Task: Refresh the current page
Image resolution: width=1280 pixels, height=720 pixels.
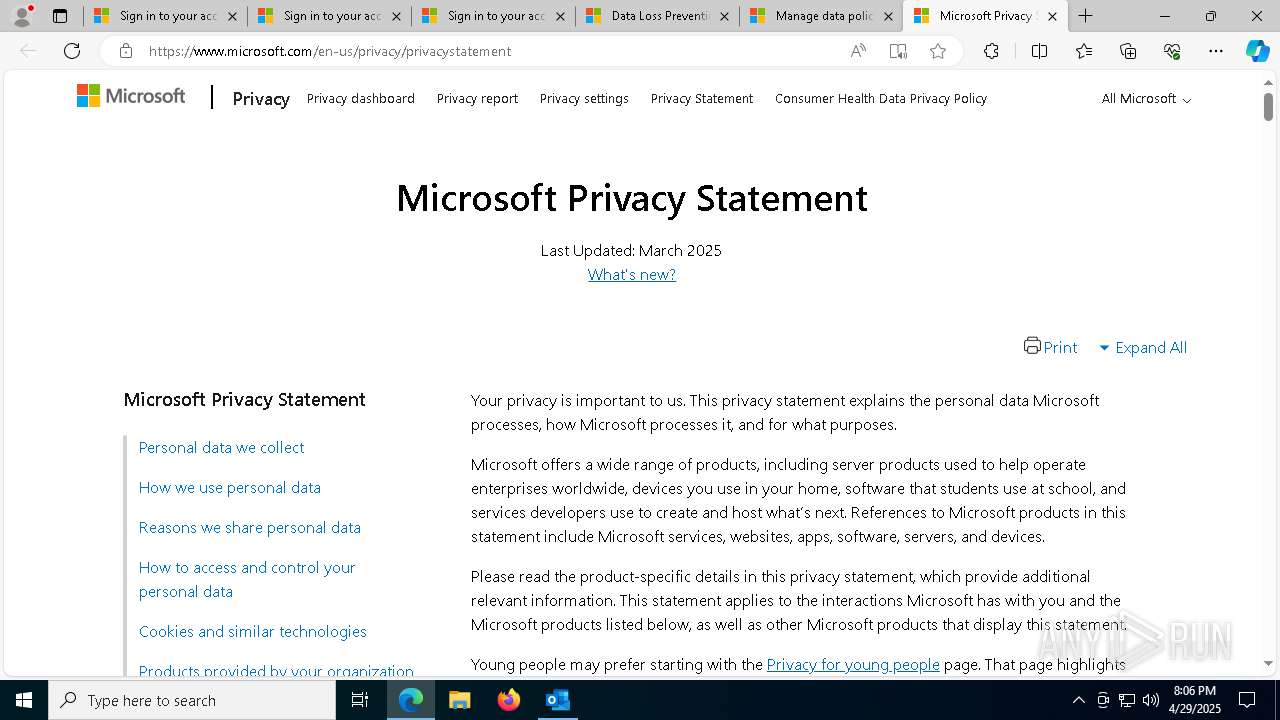Action: tap(72, 51)
